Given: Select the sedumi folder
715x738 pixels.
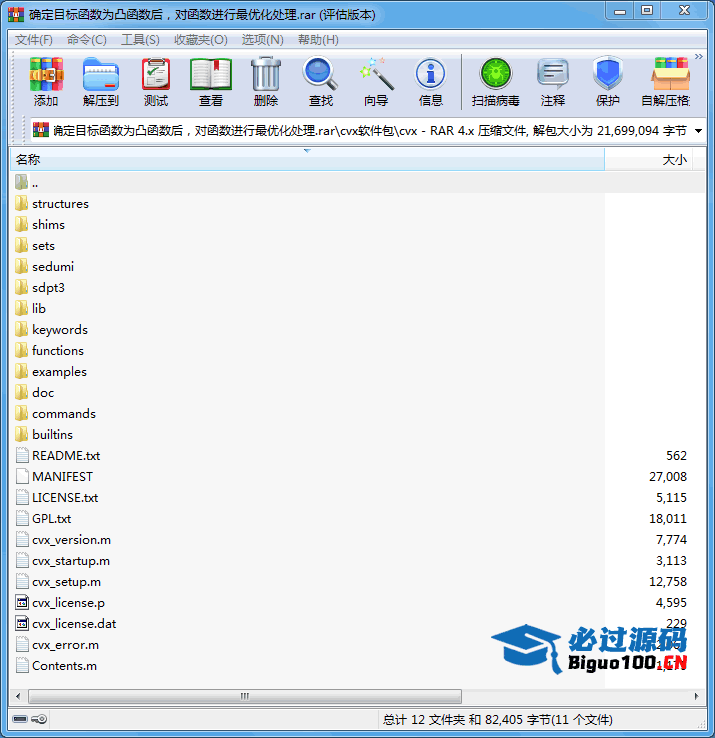Looking at the screenshot, I should pyautogui.click(x=53, y=267).
